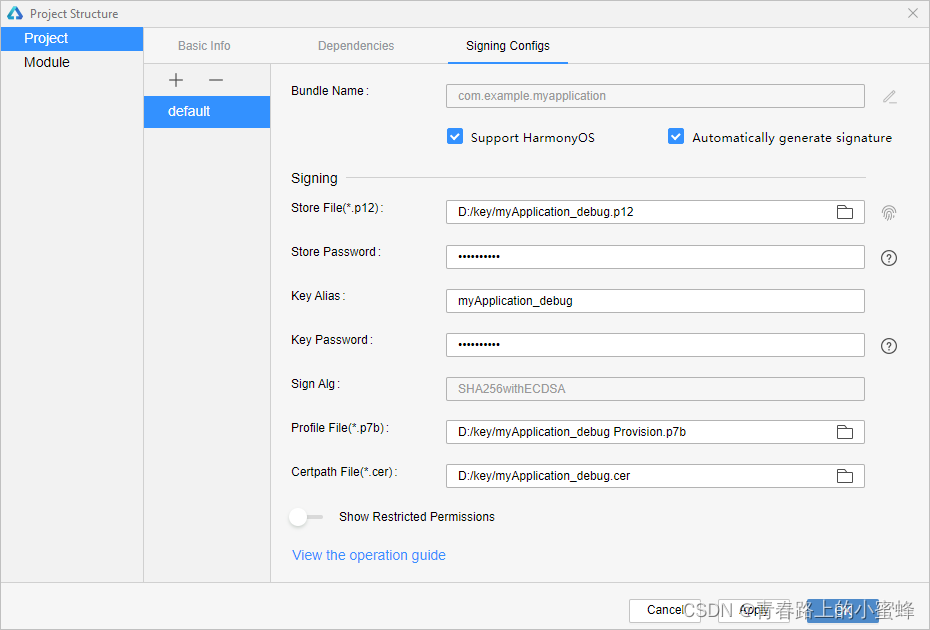Enable Show Restricted Permissions switch

[x=305, y=517]
